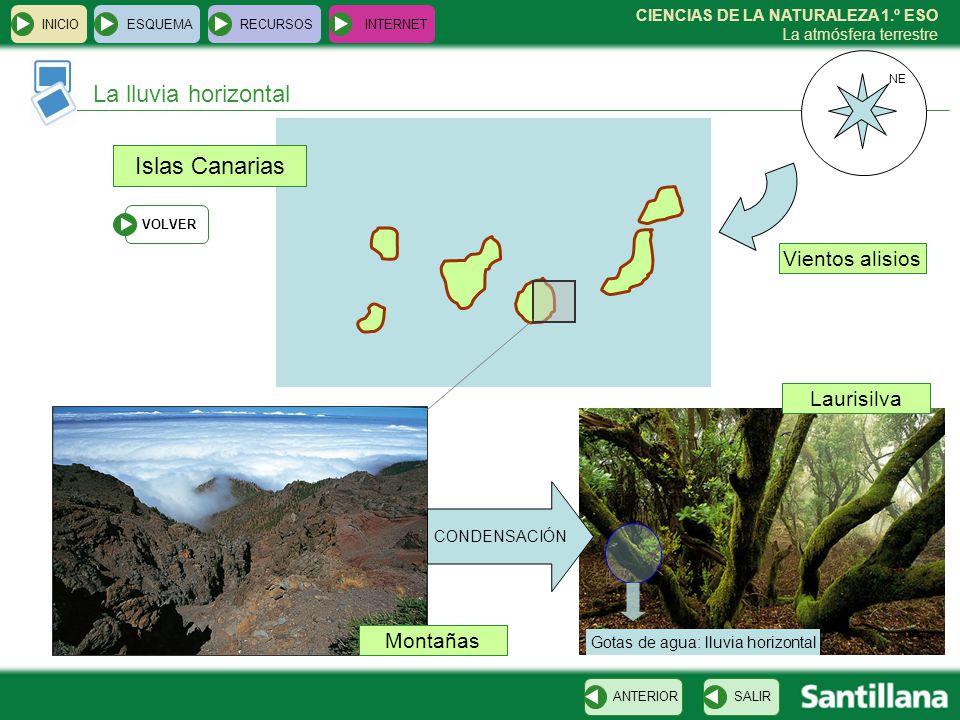The width and height of the screenshot is (960, 720).
Task: Click the mountains and clouds photo
Action: click(240, 531)
